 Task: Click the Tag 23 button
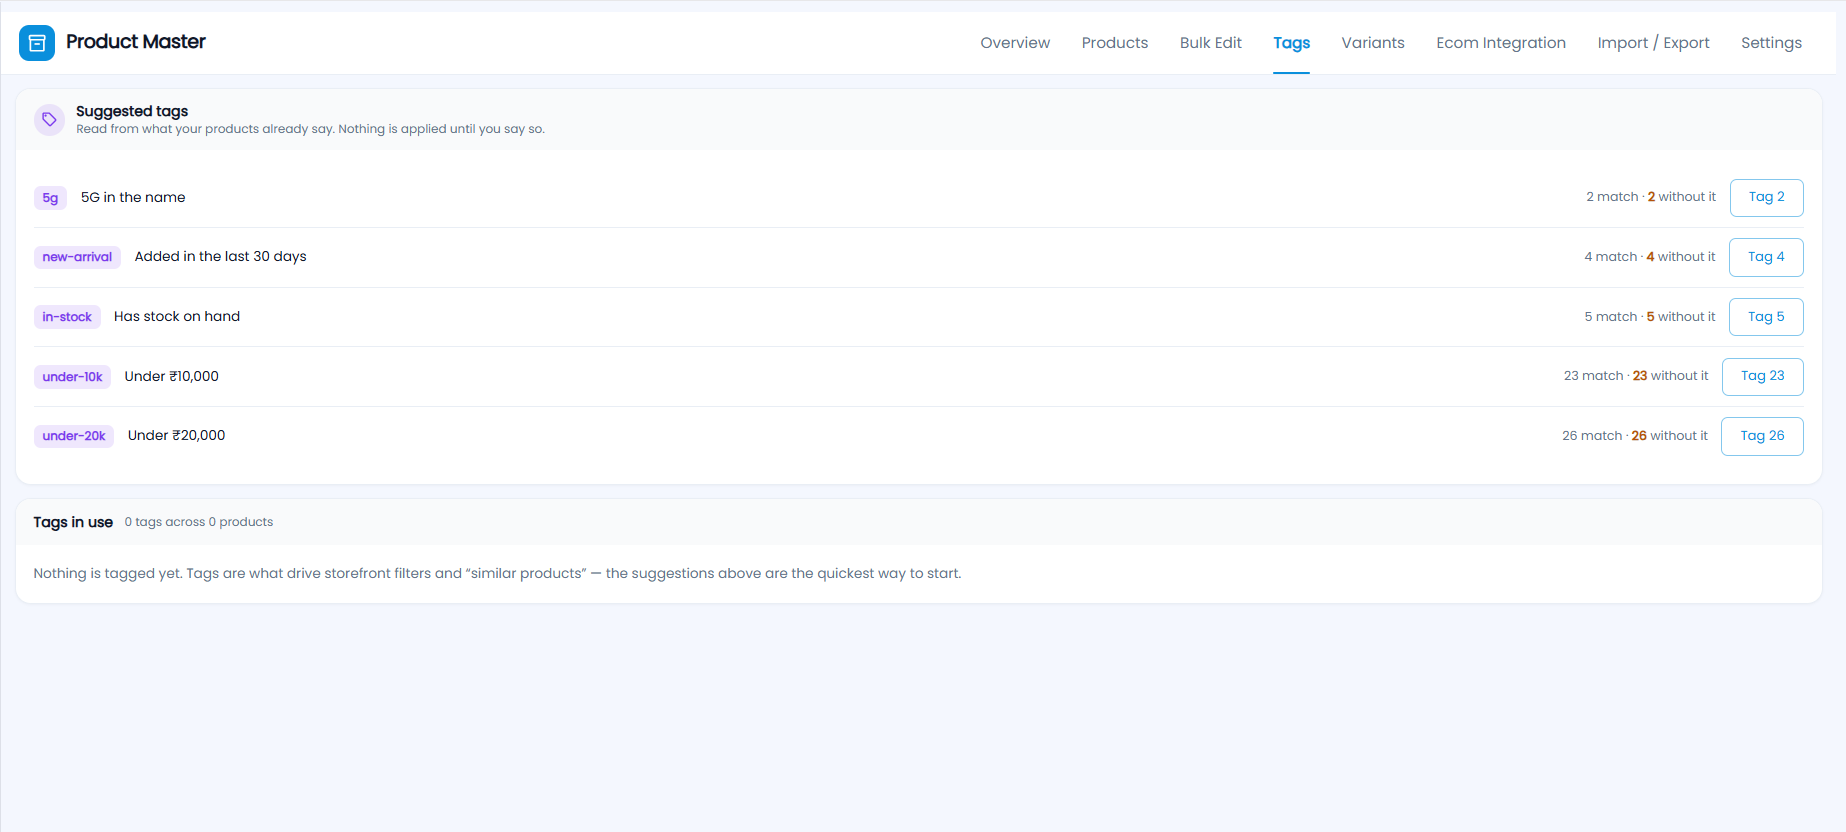point(1762,376)
